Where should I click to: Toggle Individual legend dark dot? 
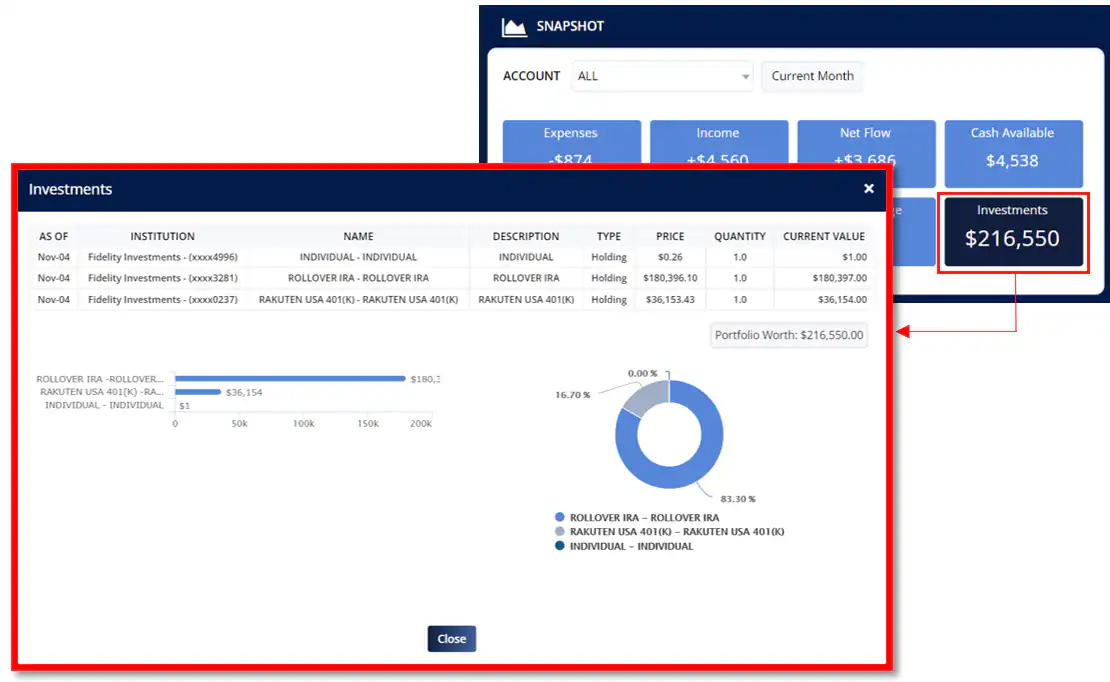pos(559,547)
